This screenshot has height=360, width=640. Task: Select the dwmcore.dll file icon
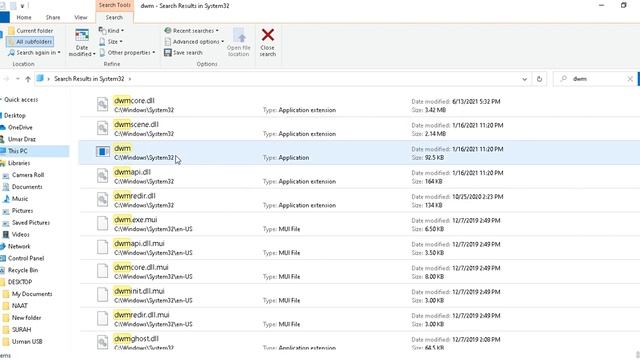pos(103,104)
